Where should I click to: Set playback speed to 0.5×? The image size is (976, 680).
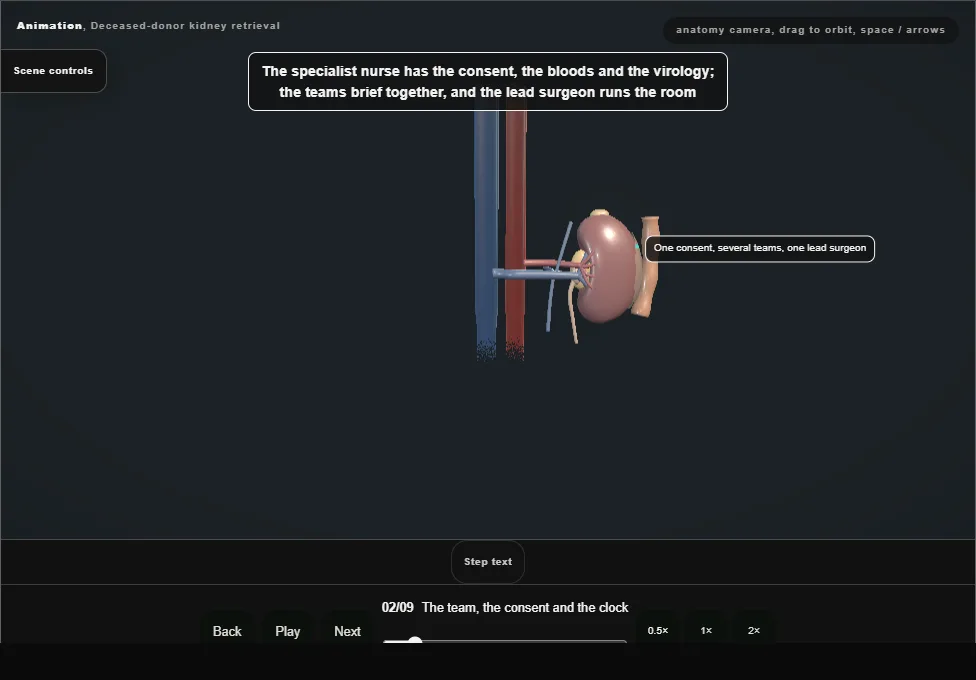coord(658,630)
